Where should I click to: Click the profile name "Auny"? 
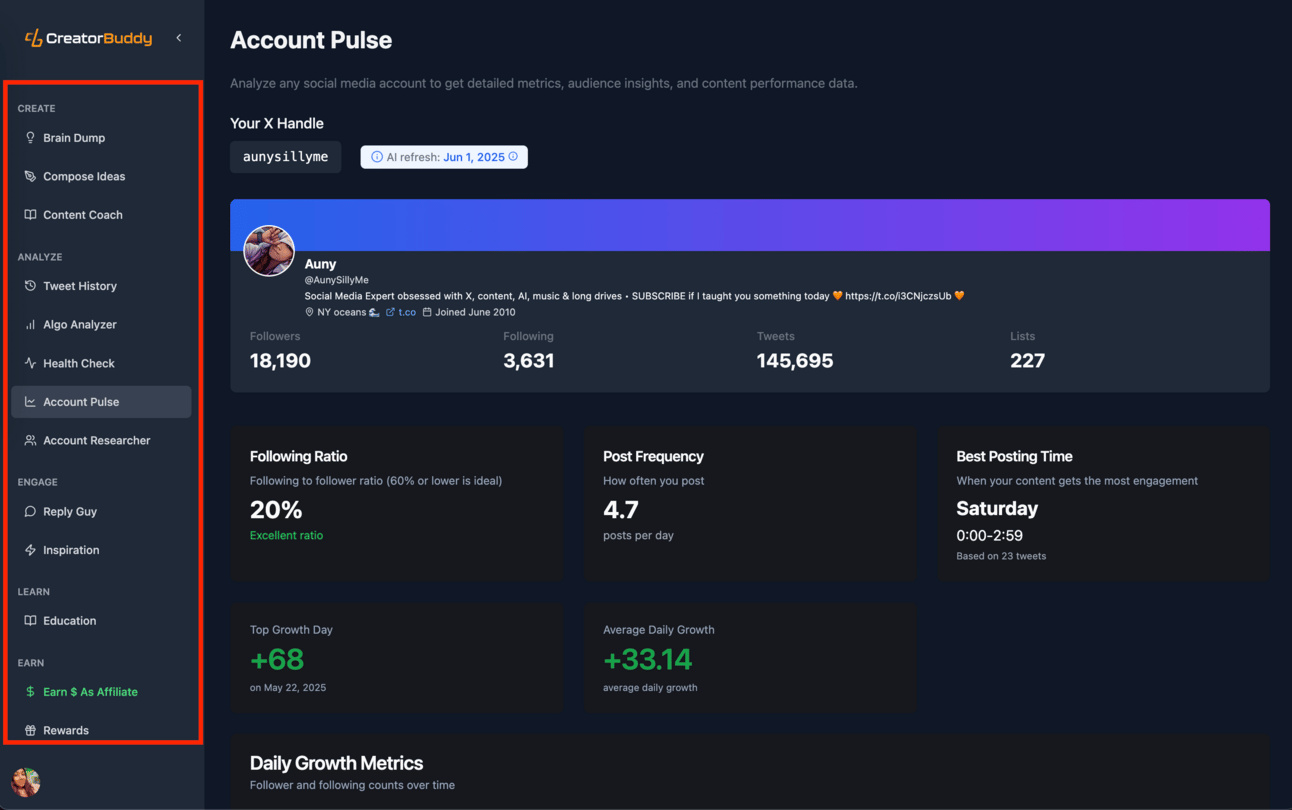320,264
